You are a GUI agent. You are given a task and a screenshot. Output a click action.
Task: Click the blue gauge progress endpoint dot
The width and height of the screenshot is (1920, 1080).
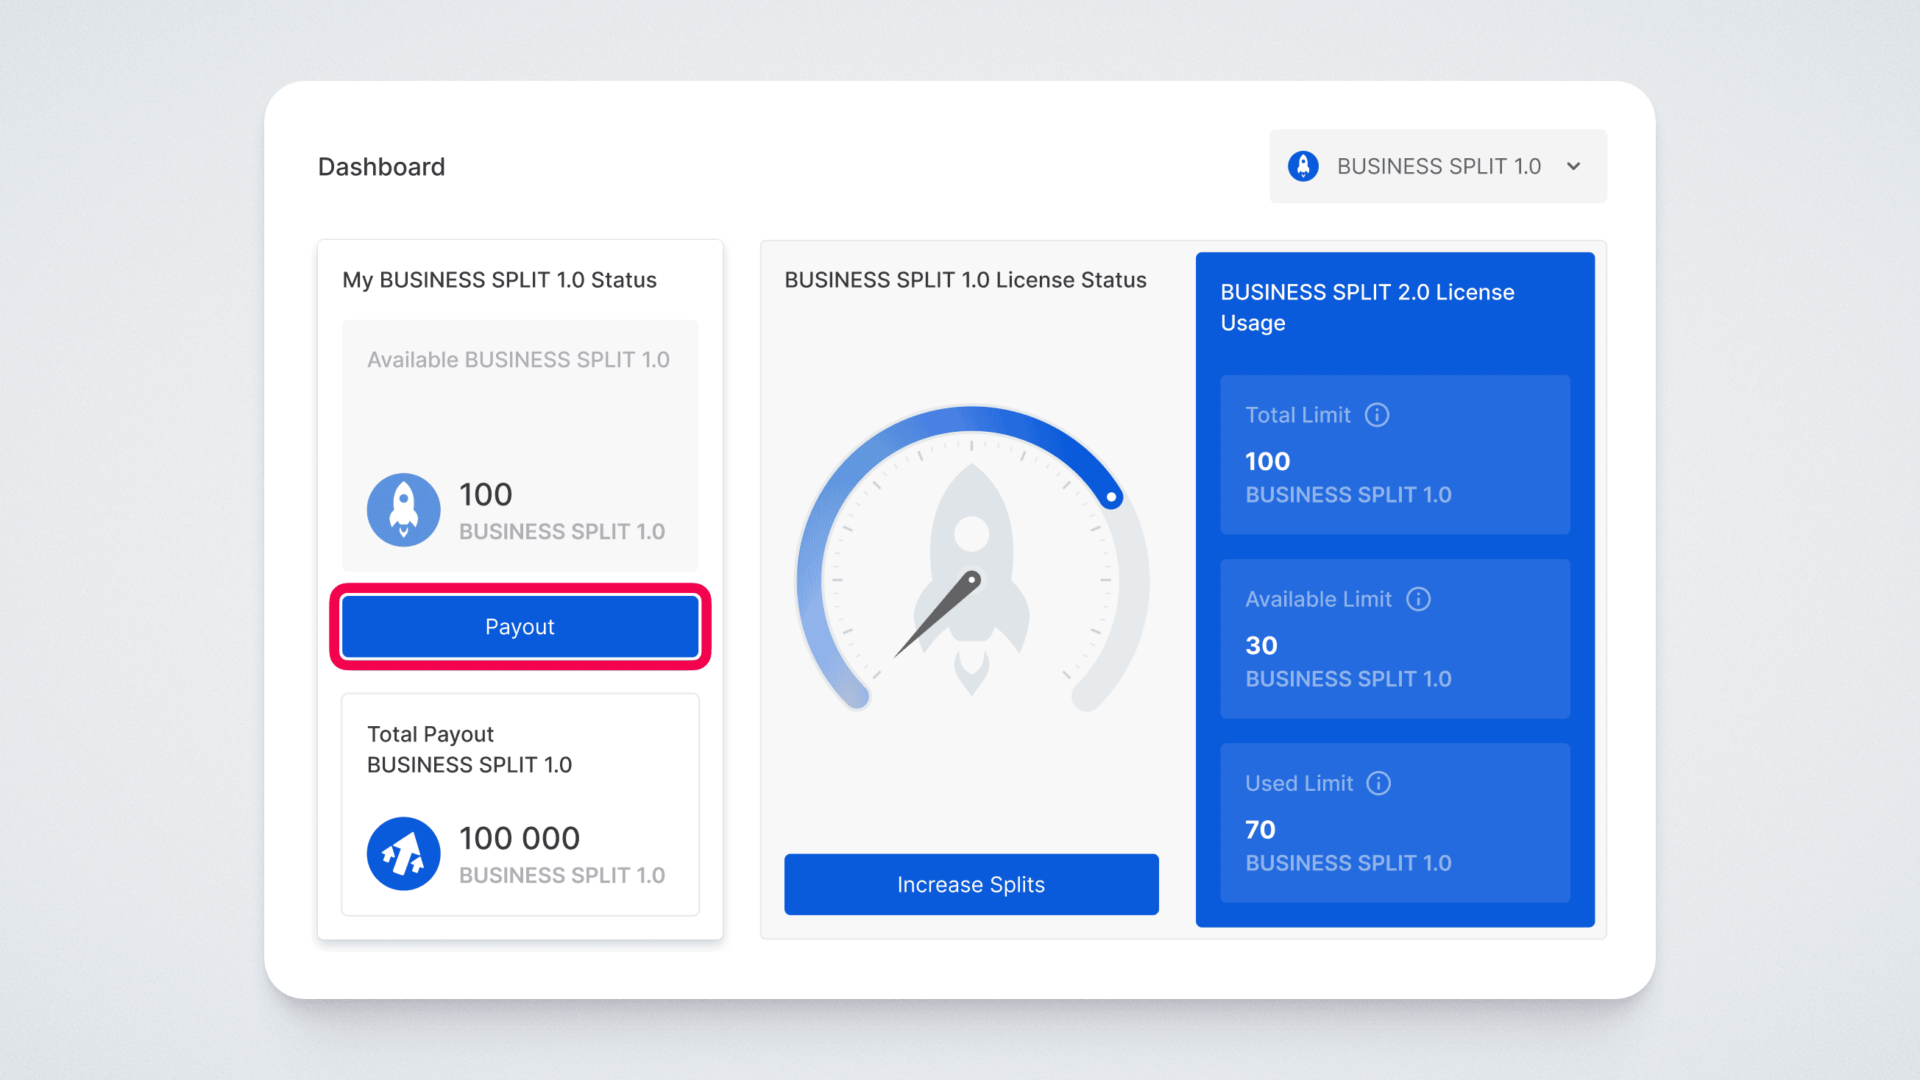tap(1111, 497)
